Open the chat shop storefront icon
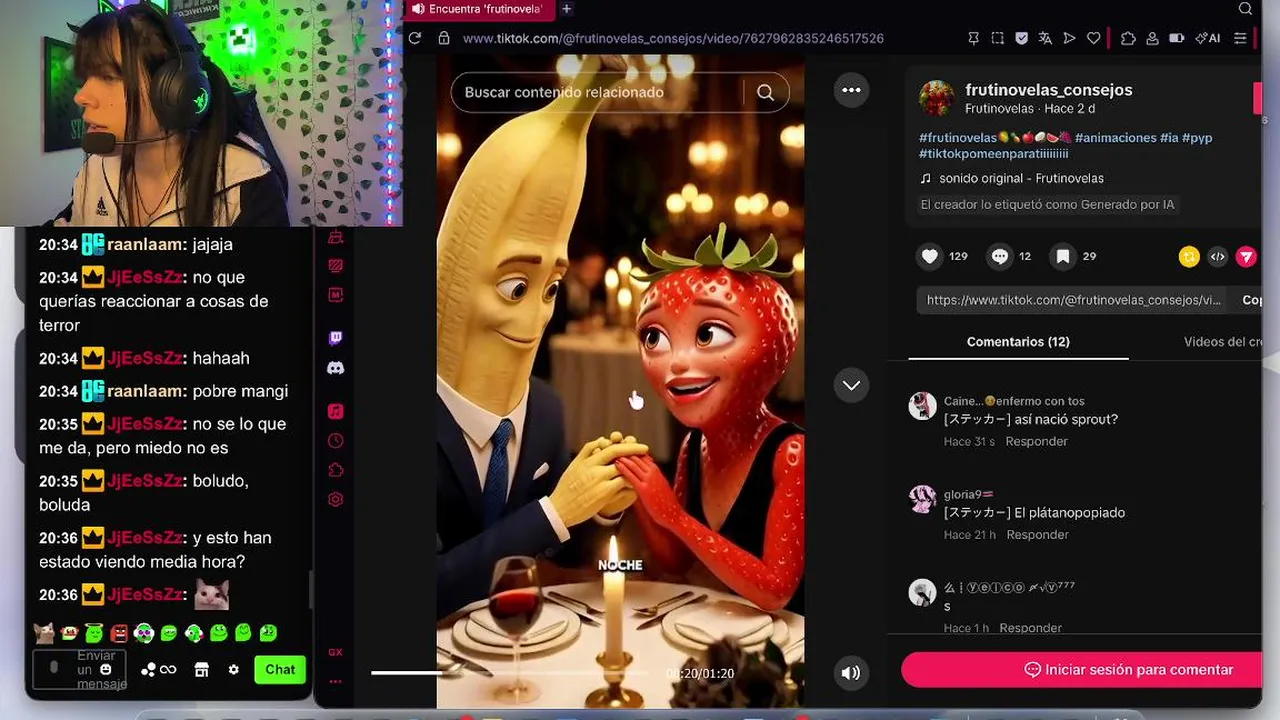 (x=201, y=669)
